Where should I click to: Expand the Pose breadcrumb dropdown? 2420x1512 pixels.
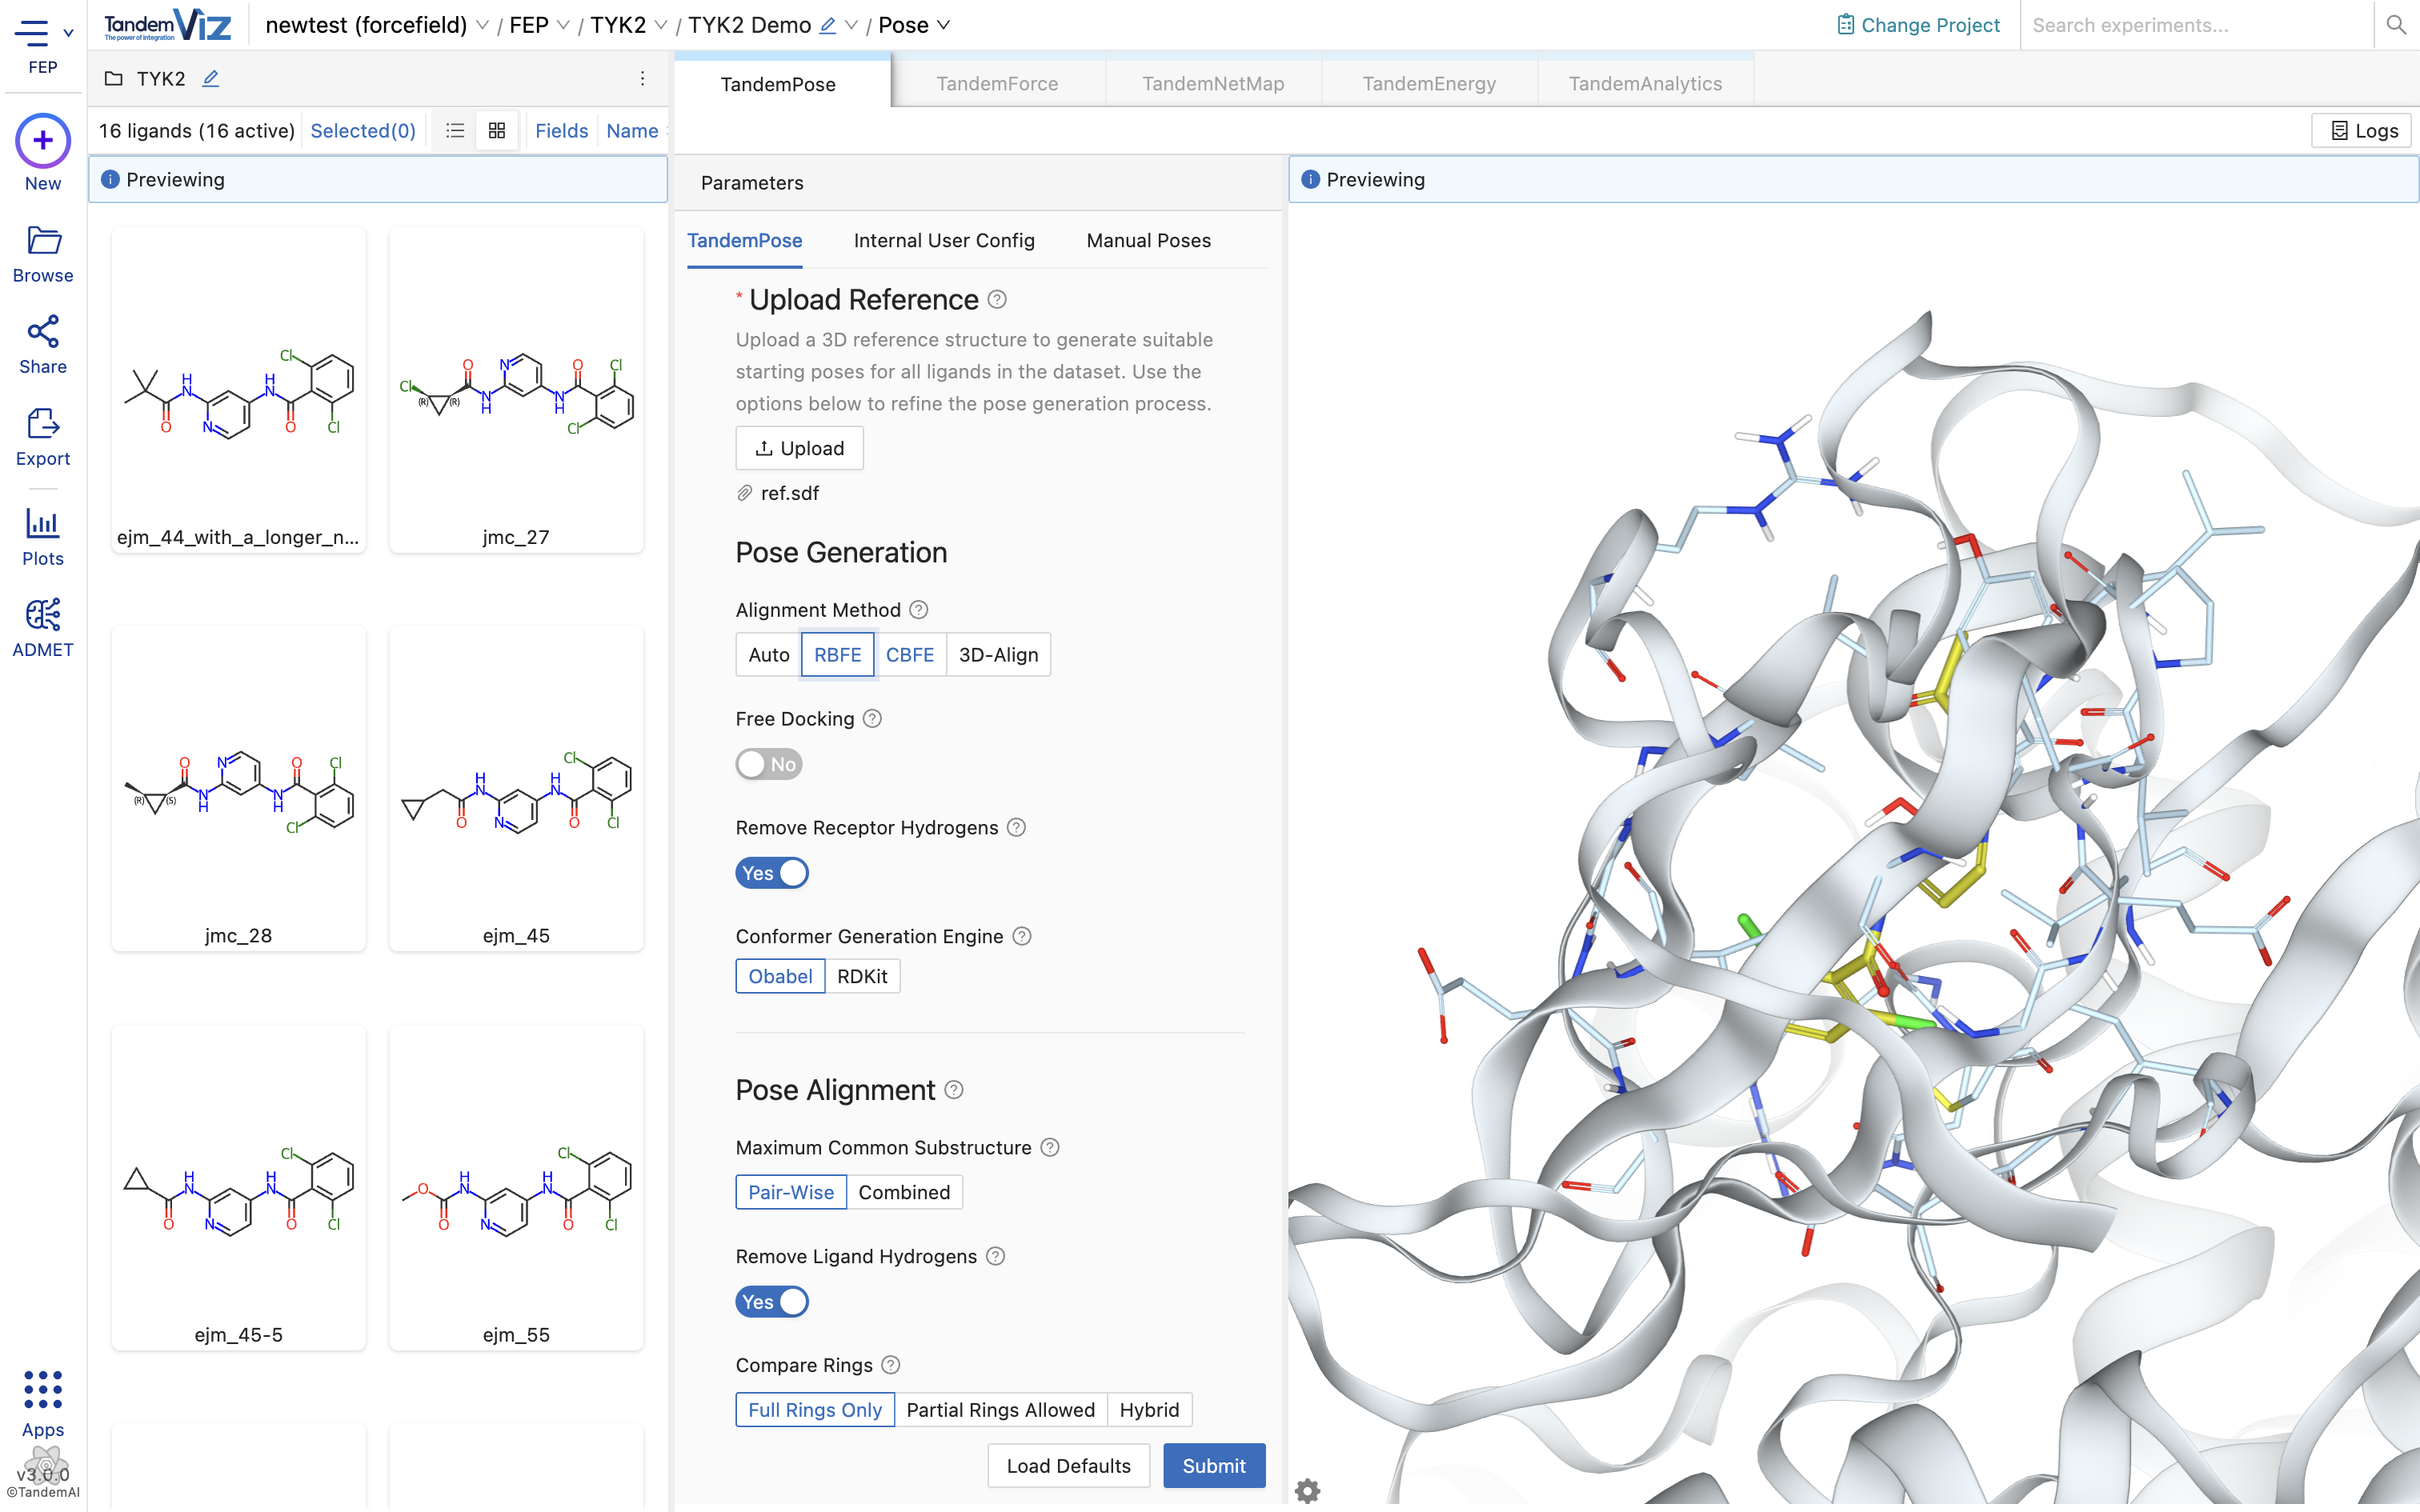(x=943, y=26)
